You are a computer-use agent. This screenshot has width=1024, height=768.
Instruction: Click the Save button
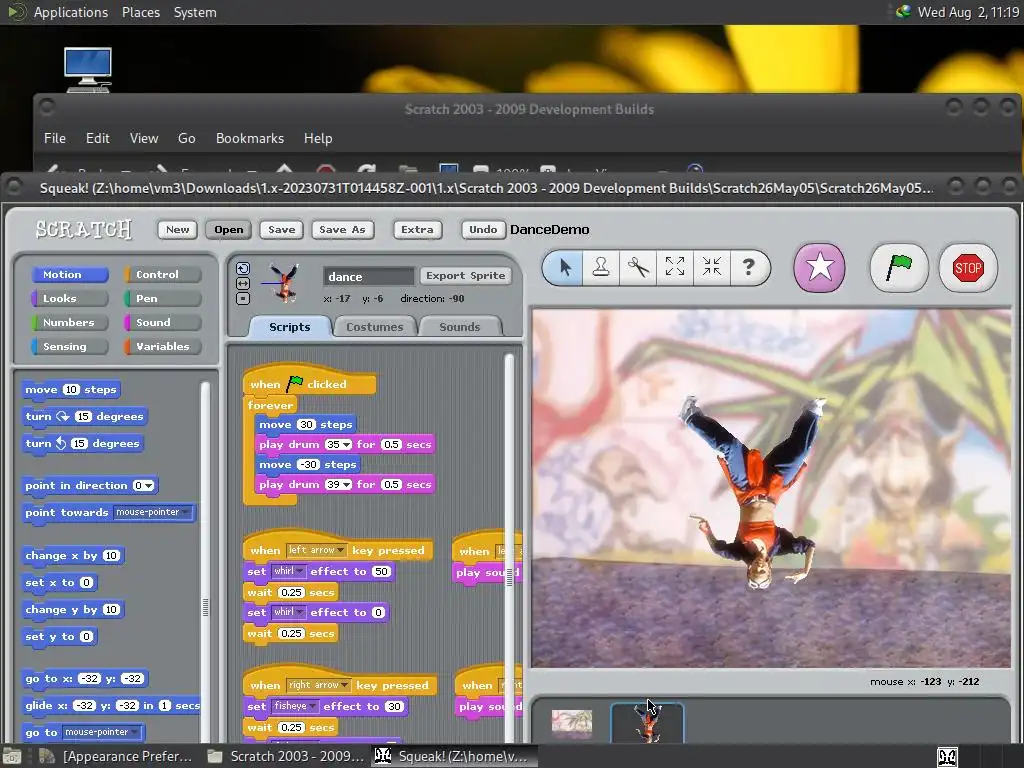(281, 229)
